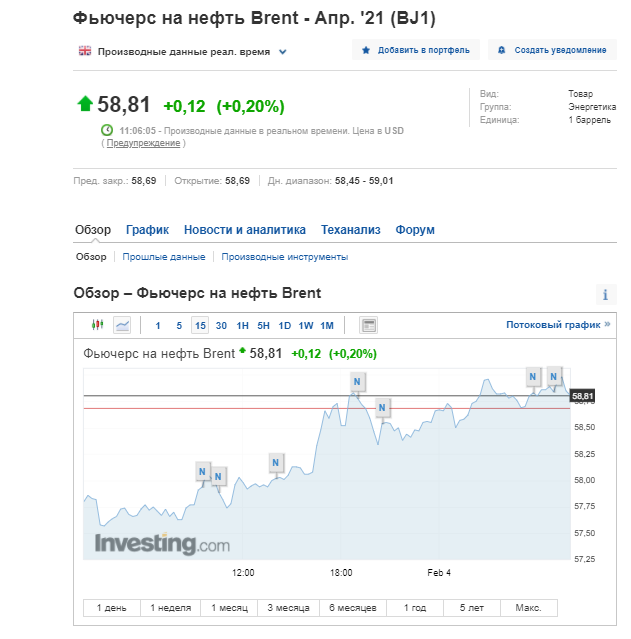
Task: Click the Энергетика group value
Action: coord(592,107)
